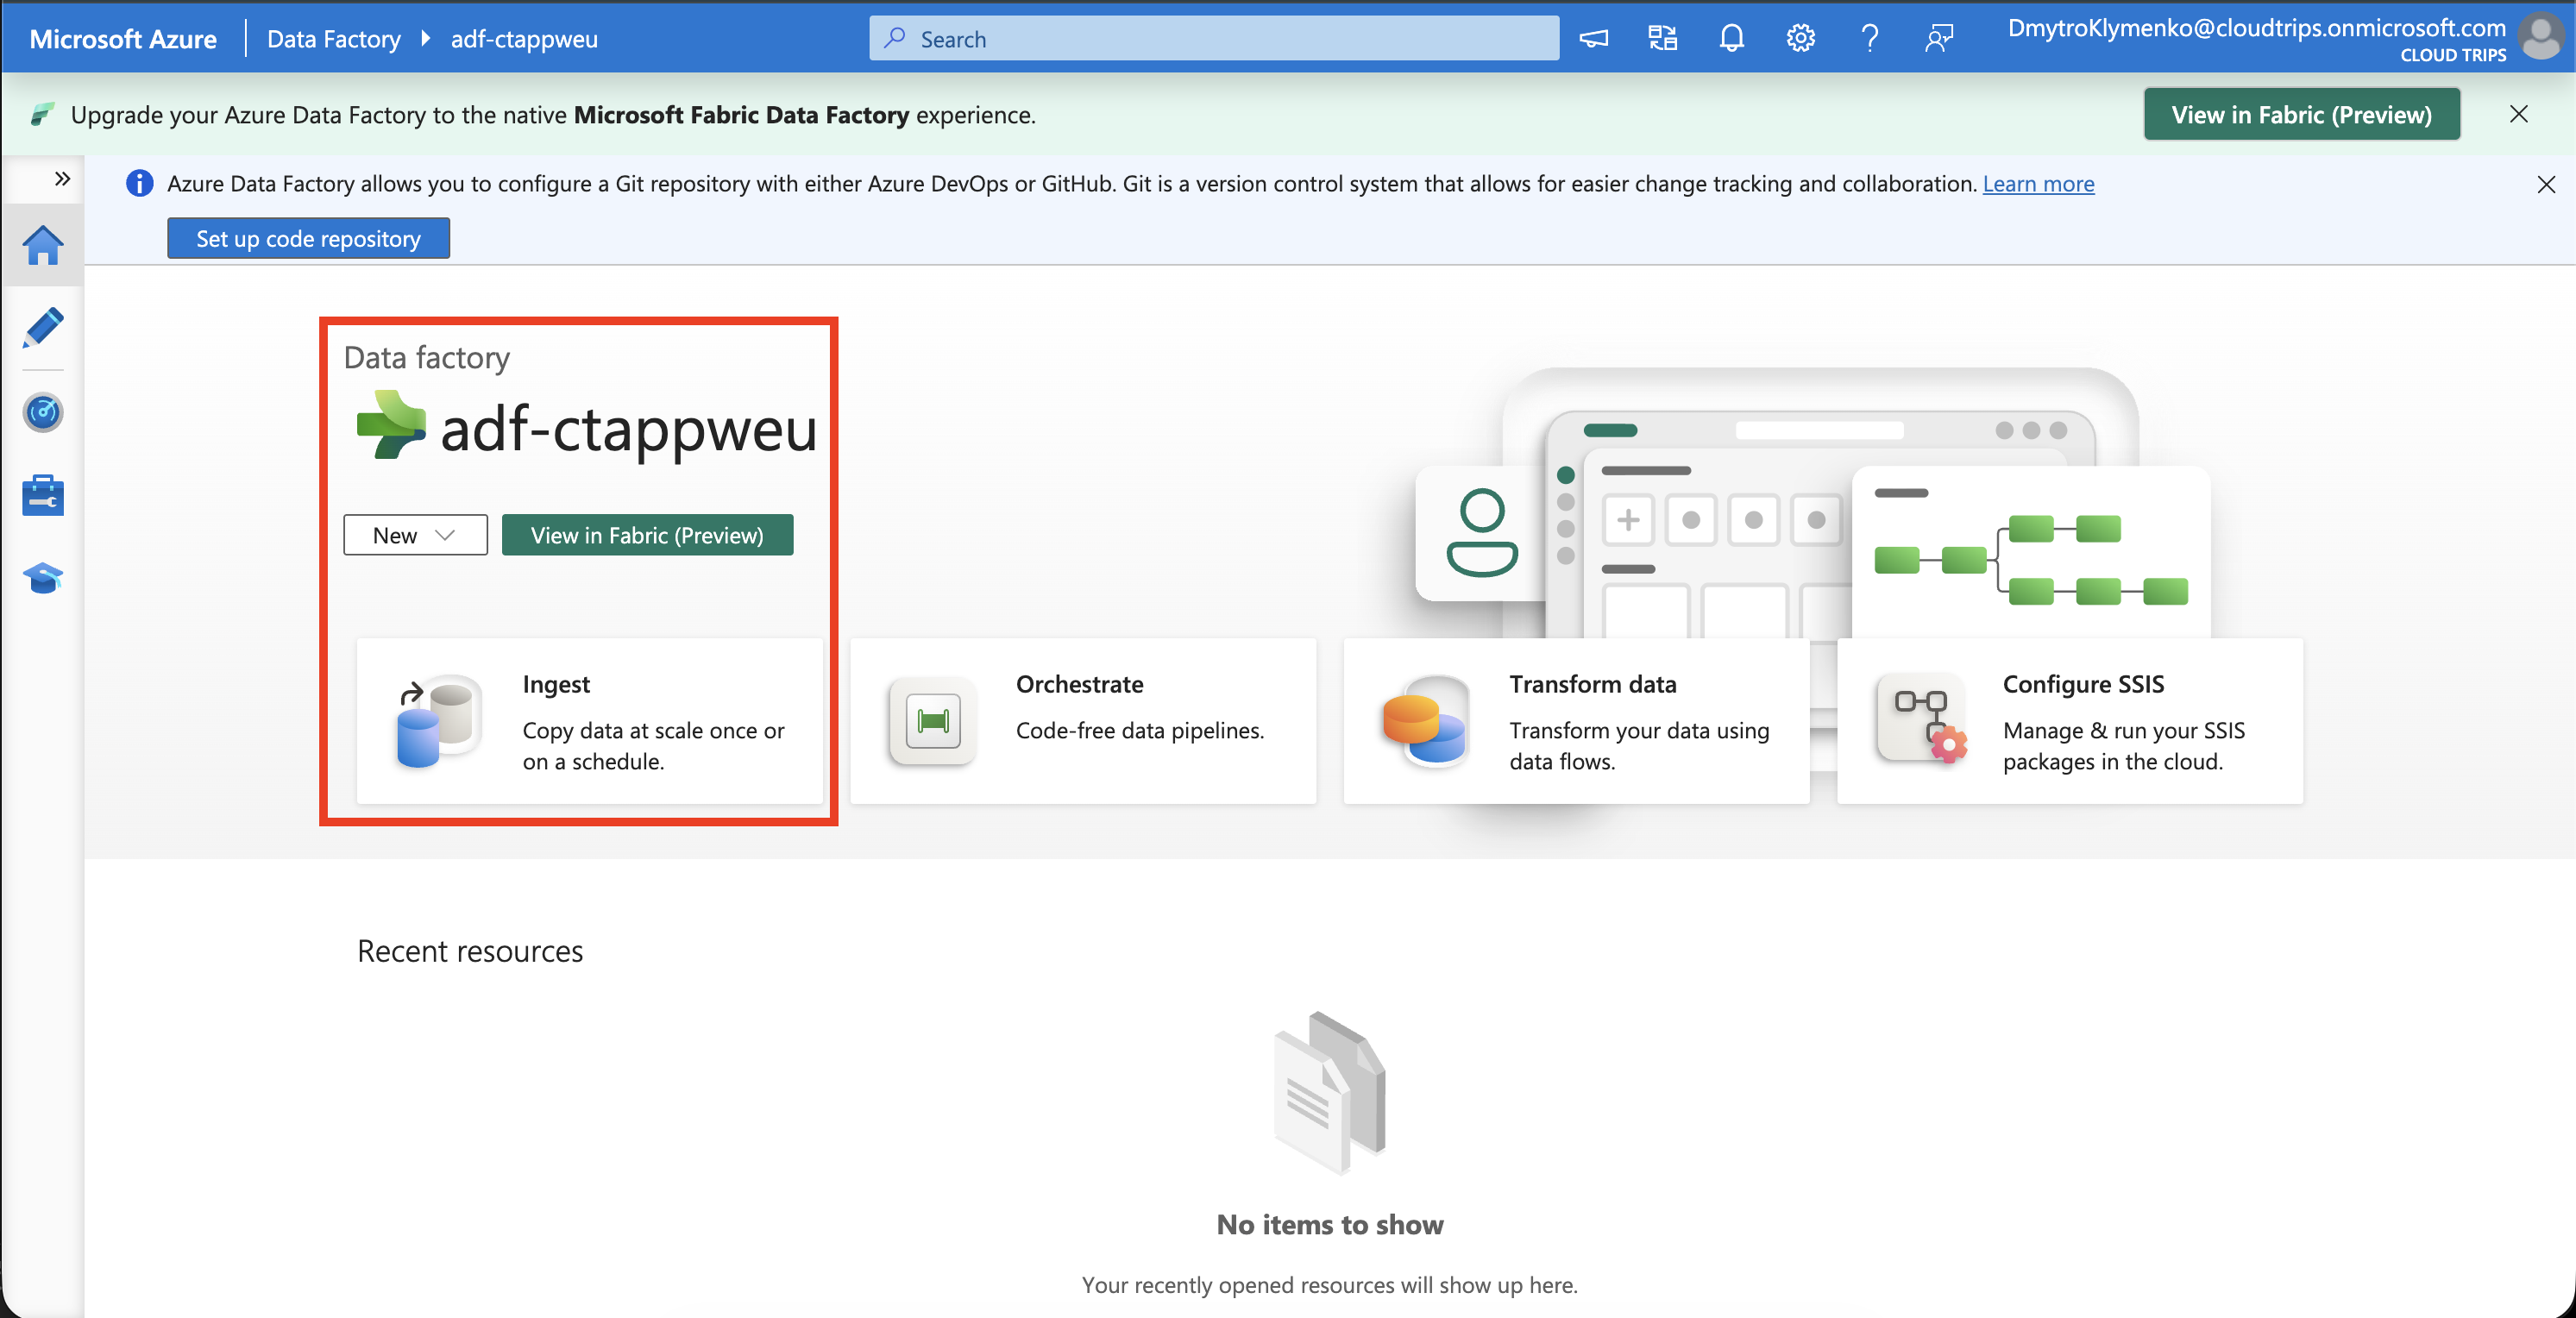Dismiss the Fabric upgrade banner
Screen dimensions: 2576x1318
(2518, 114)
